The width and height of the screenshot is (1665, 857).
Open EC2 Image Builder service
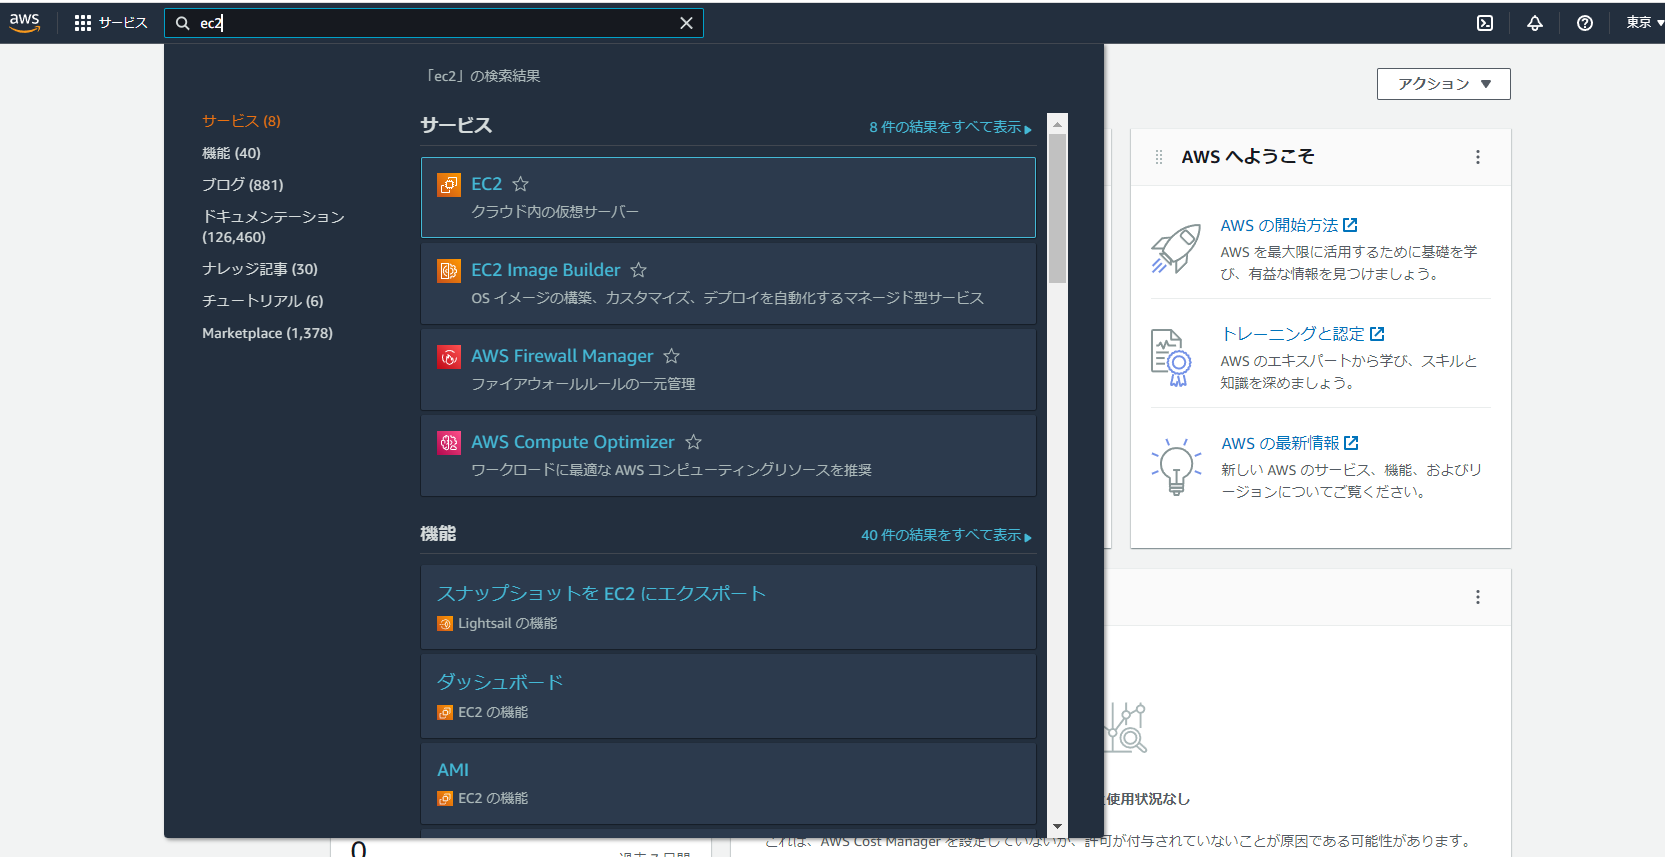(545, 270)
